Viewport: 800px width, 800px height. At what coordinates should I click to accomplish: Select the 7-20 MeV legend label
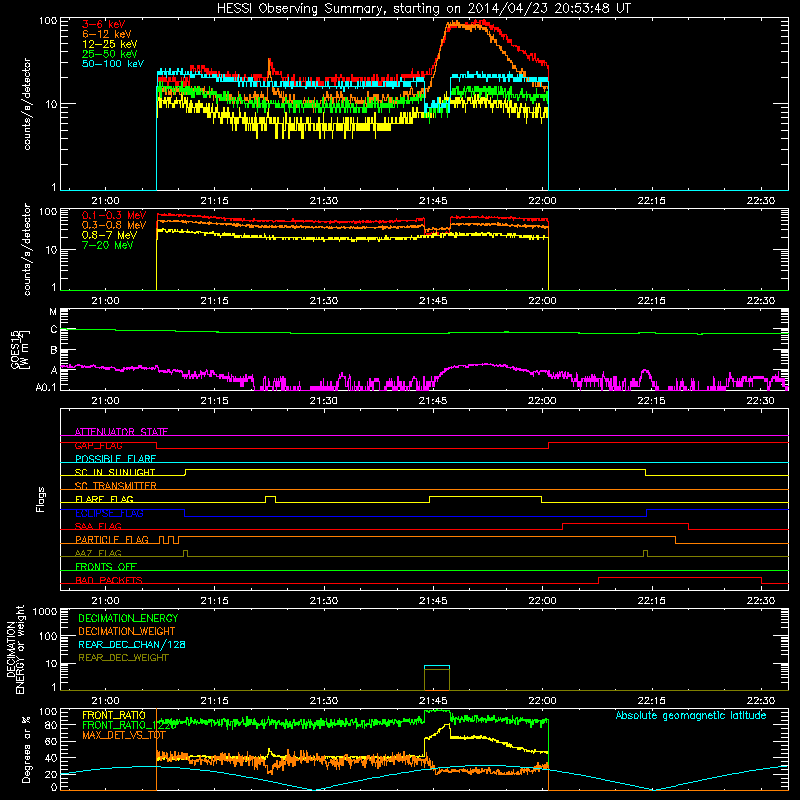(x=107, y=245)
